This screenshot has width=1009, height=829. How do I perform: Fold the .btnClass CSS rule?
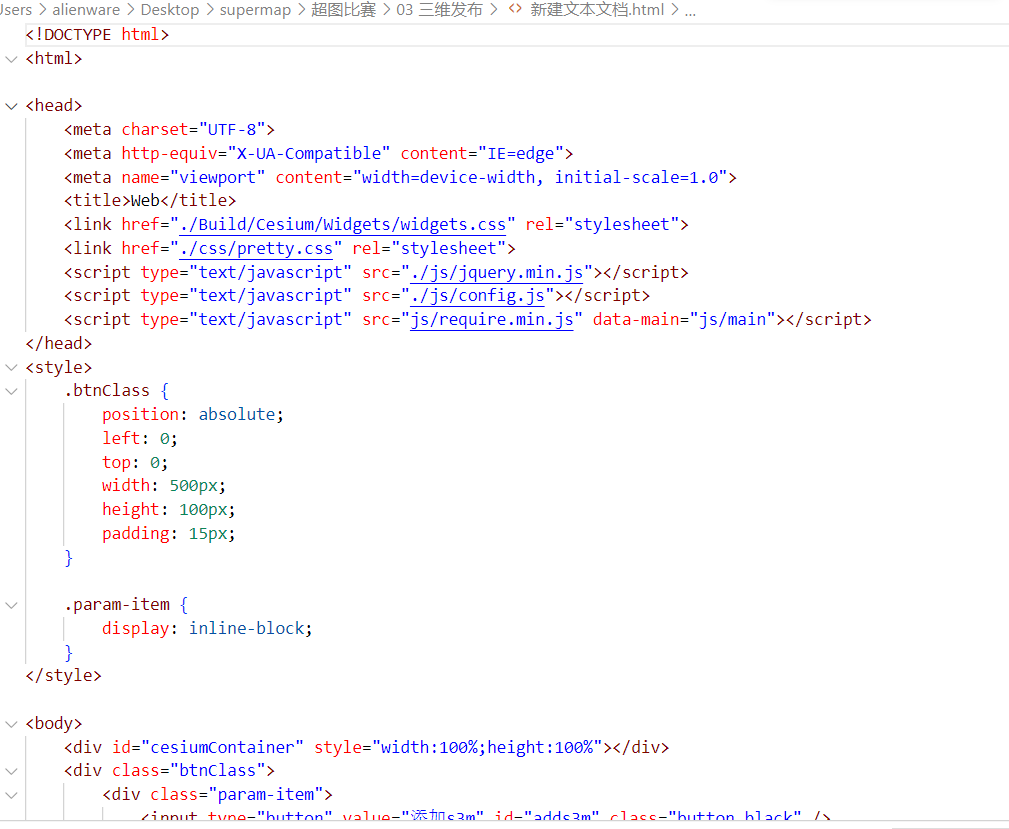pos(11,391)
